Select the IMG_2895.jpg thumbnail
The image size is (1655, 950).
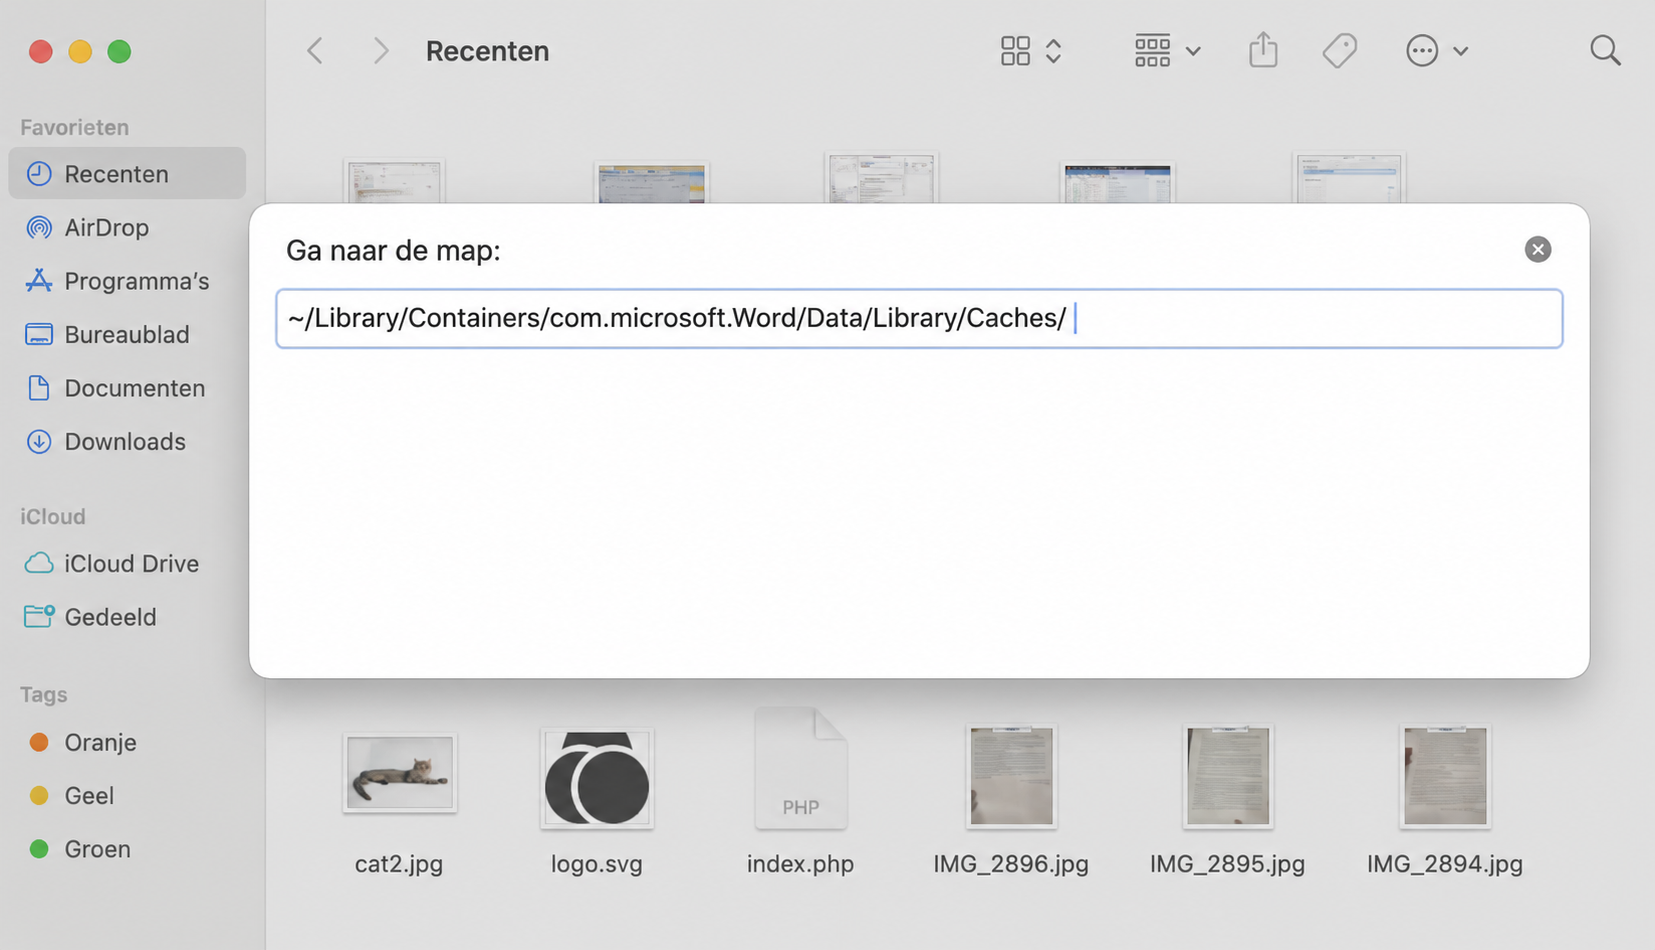click(x=1228, y=776)
